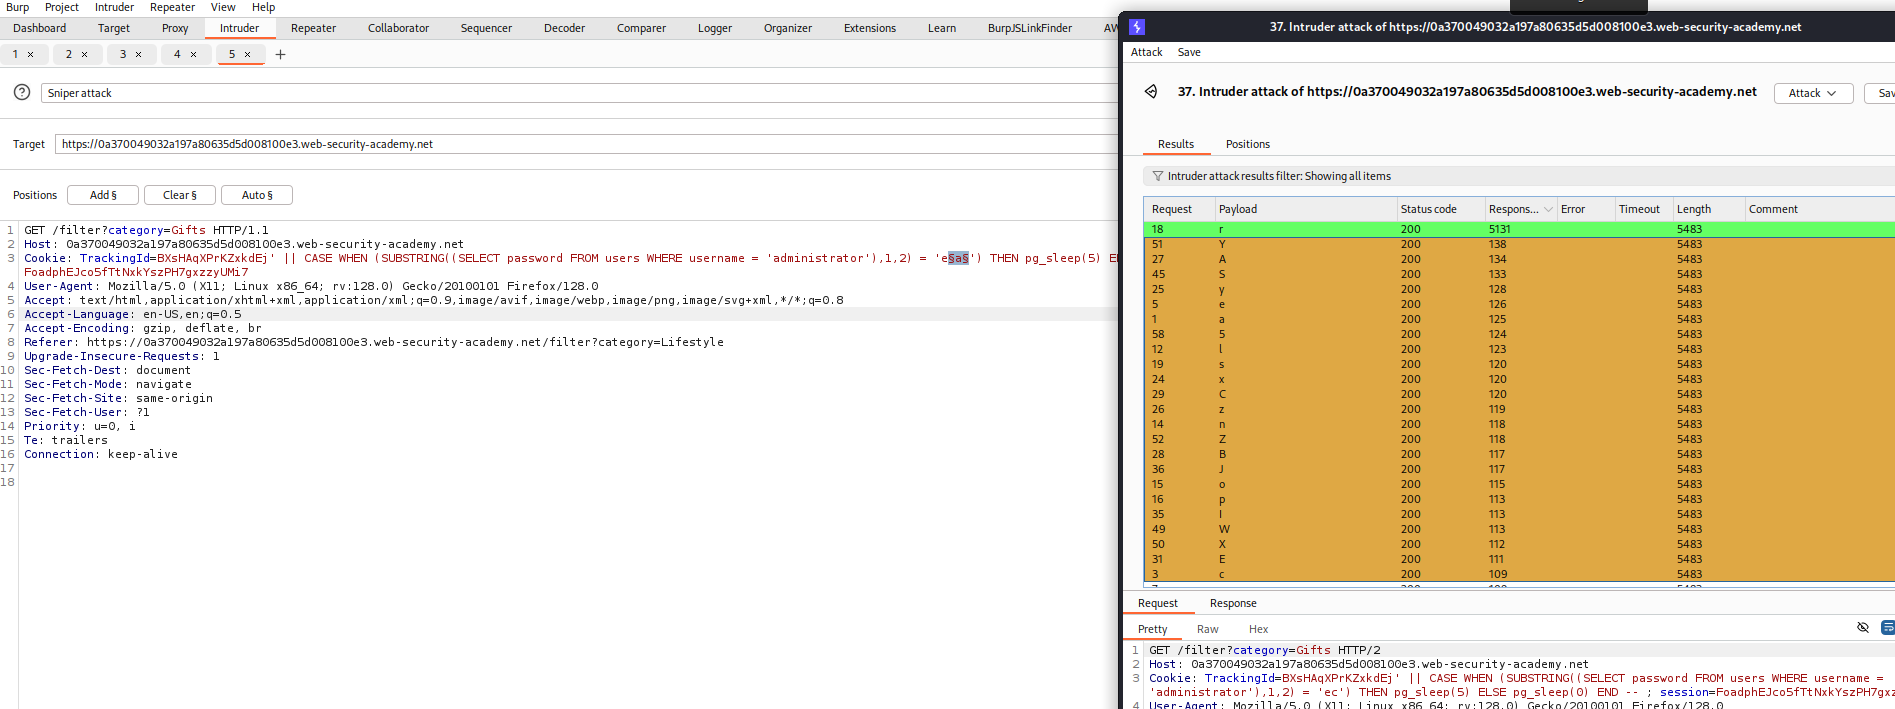Select result row 27 with payload A
Viewport: 1895px width, 709px height.
(x=1519, y=259)
